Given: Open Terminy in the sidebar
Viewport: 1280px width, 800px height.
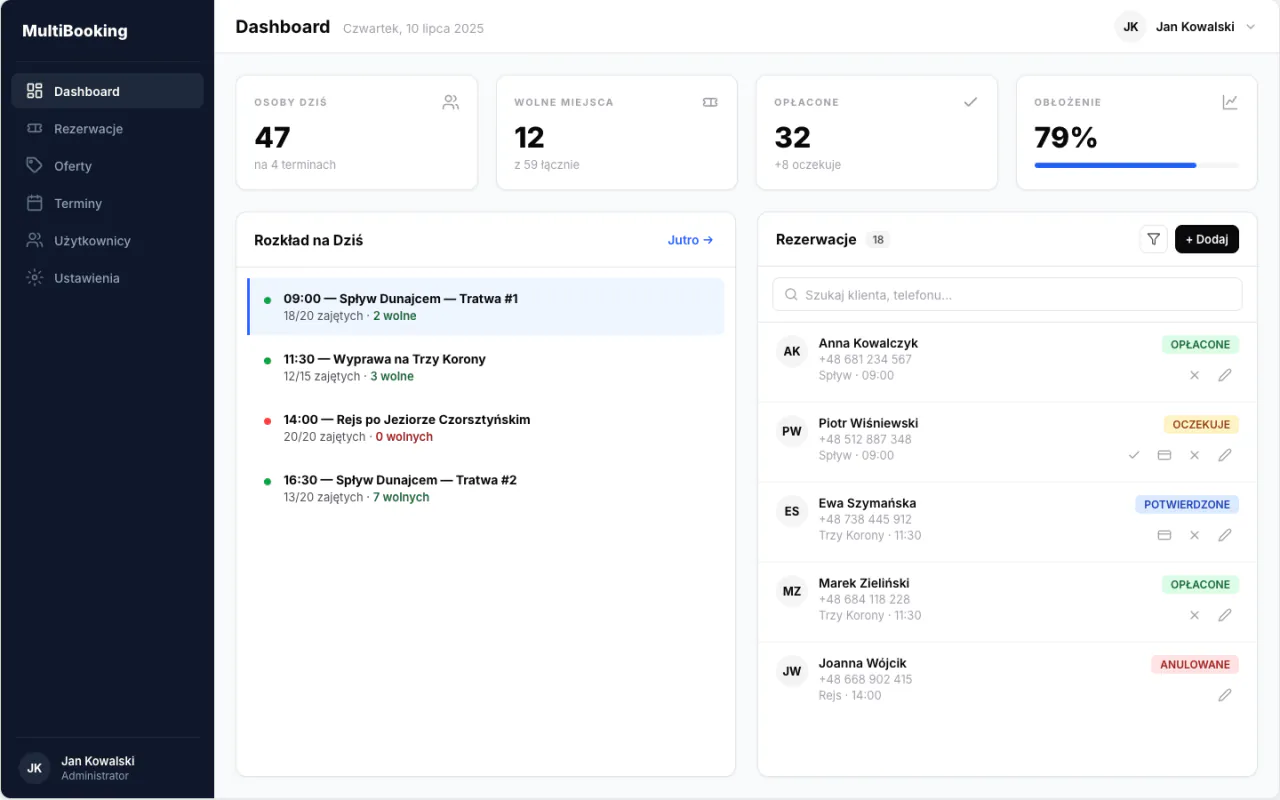Looking at the screenshot, I should tap(107, 203).
